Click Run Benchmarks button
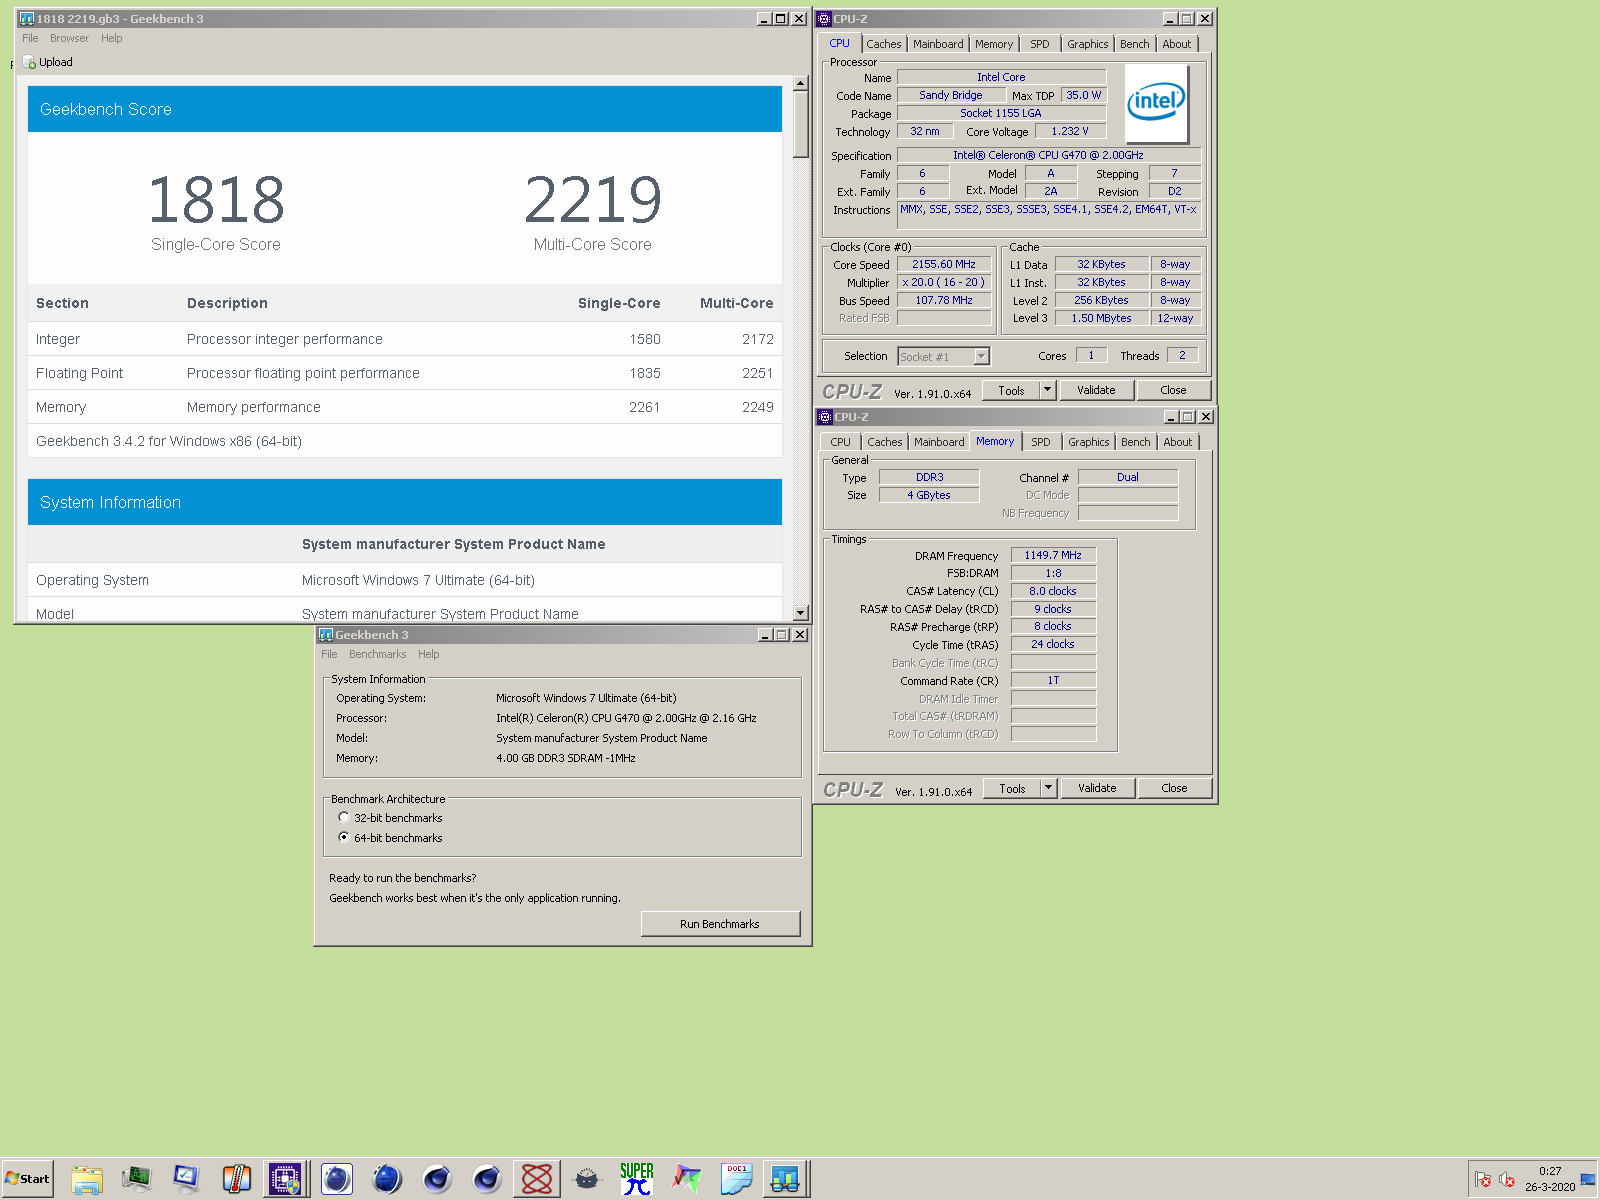1600x1200 pixels. tap(720, 924)
